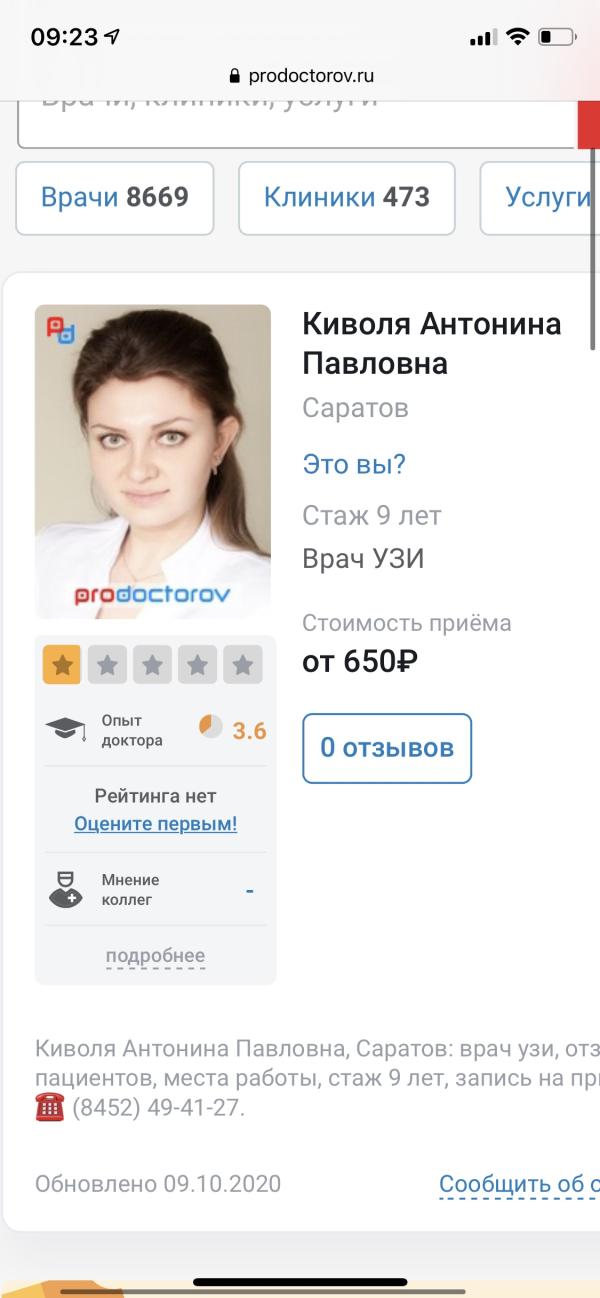Rate with the second star
The image size is (600, 1298).
click(x=107, y=665)
